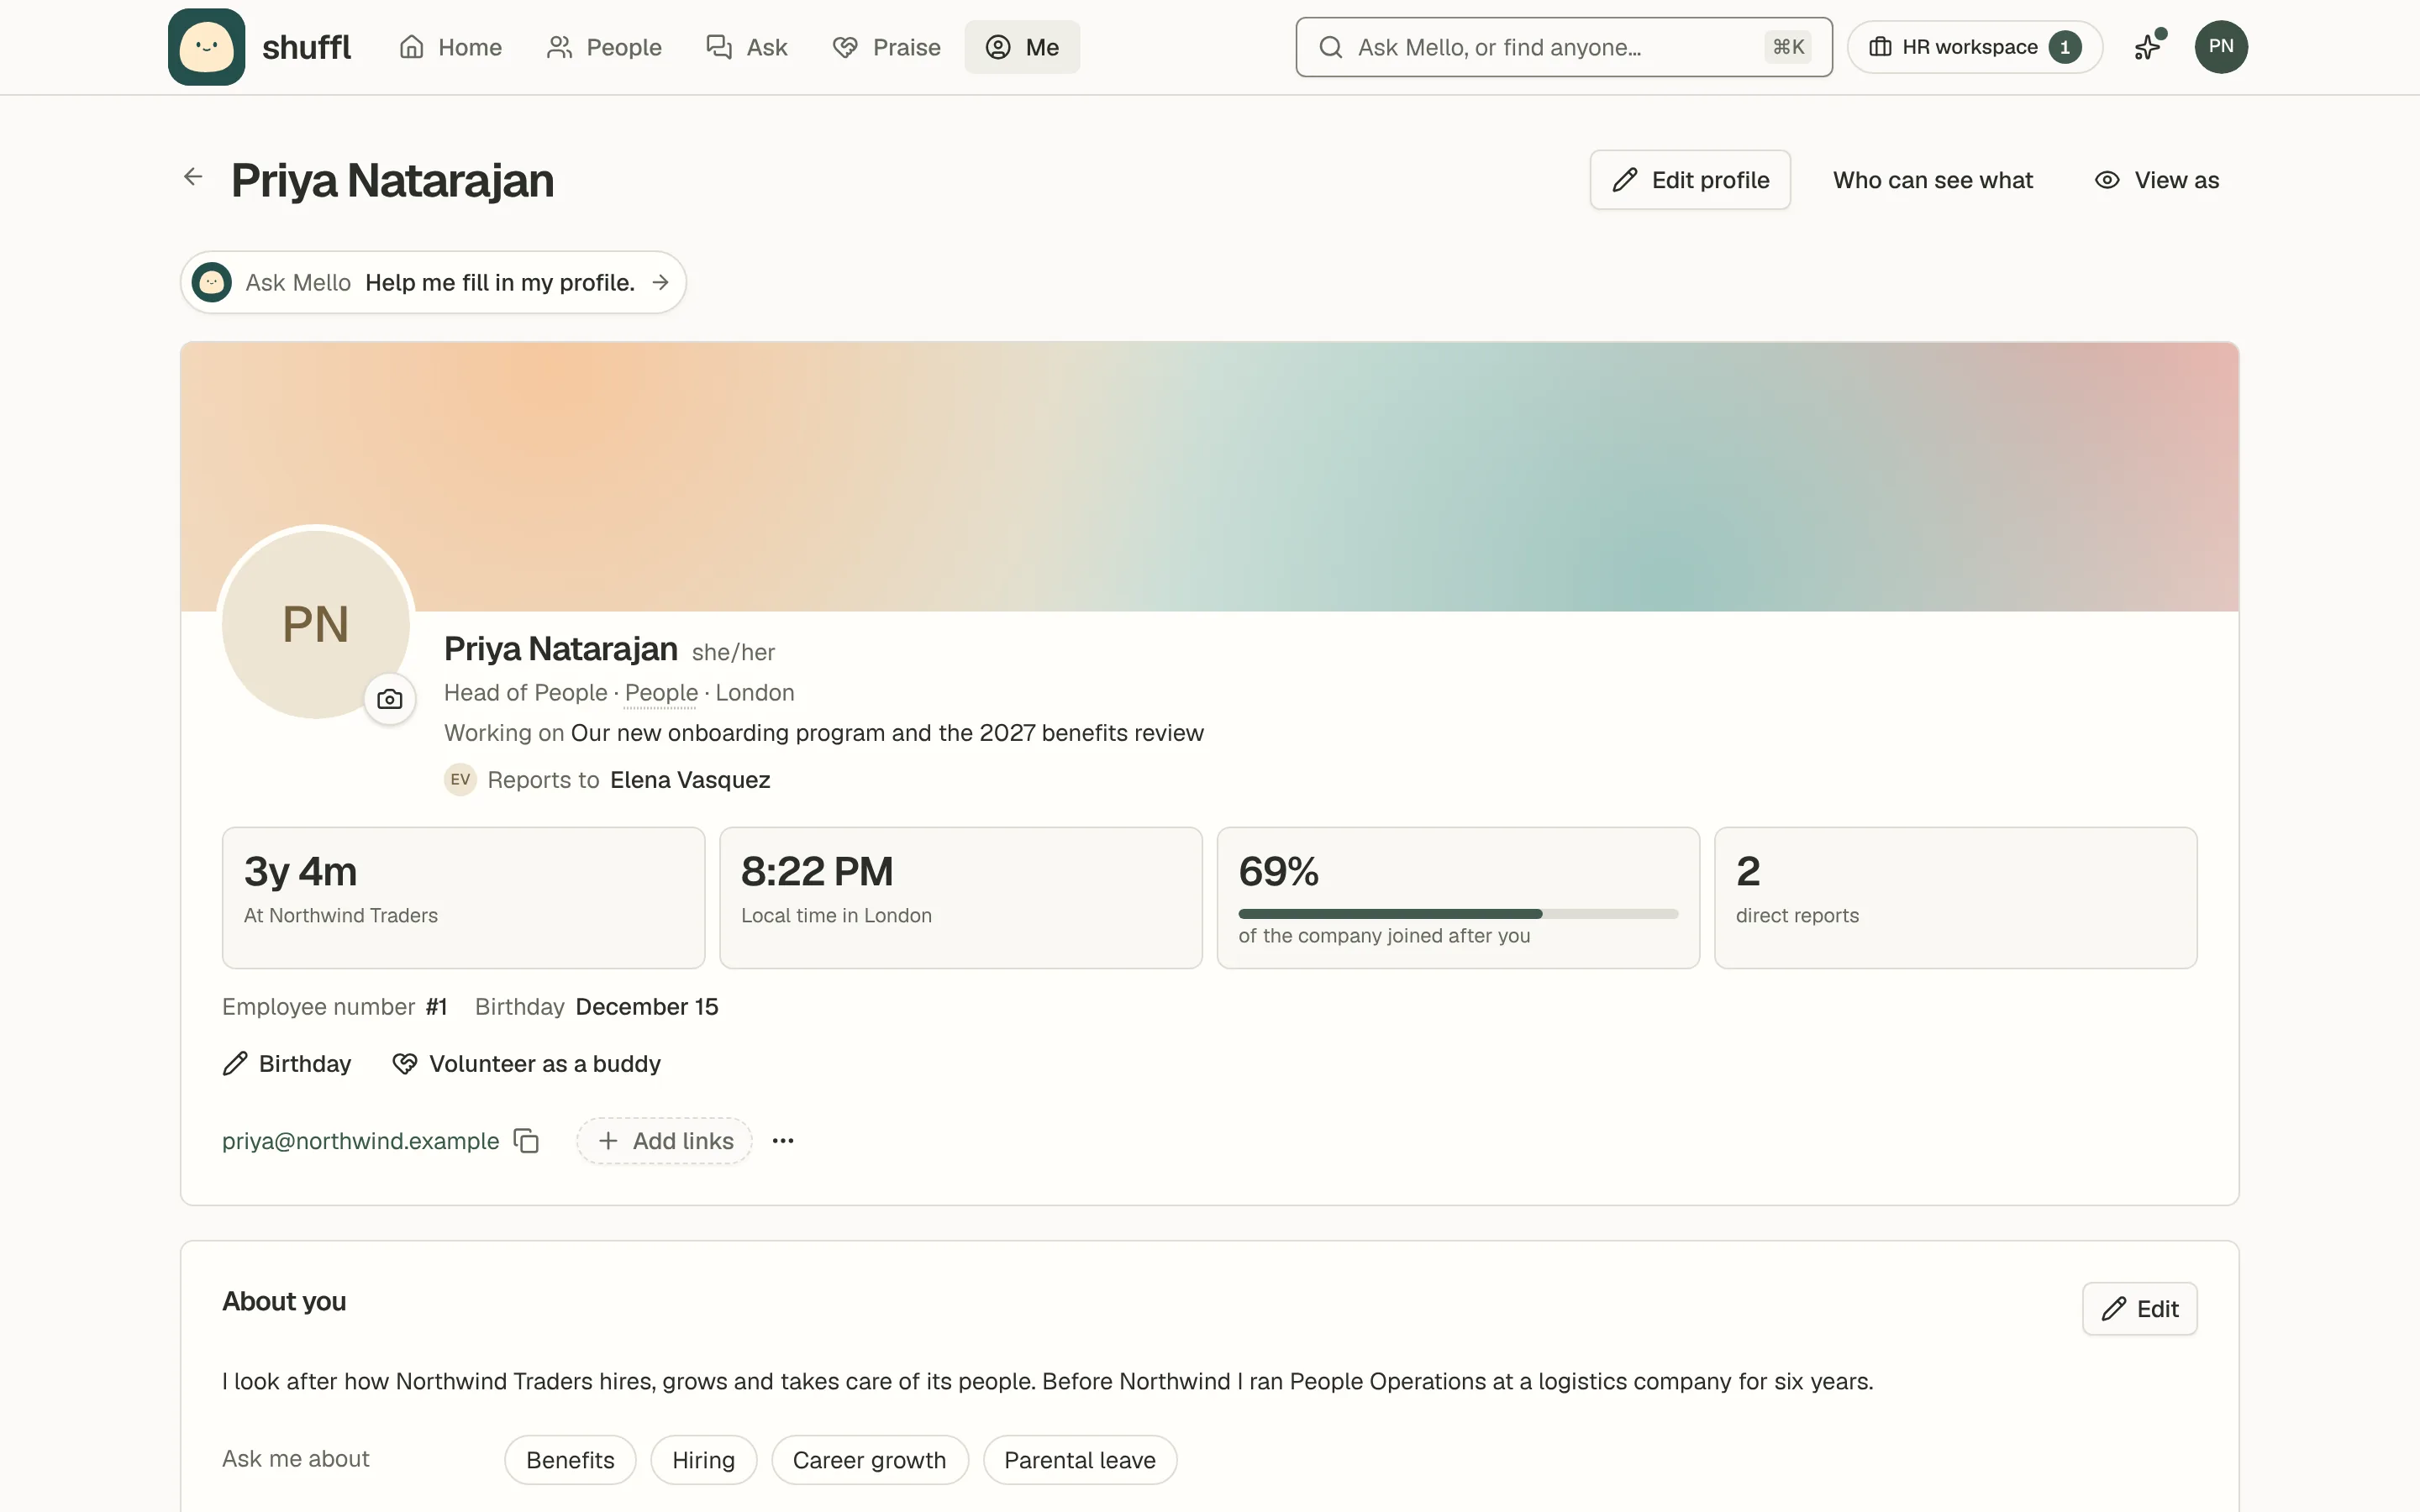Viewport: 2420px width, 1512px height.
Task: Copy the email address with copy icon
Action: [x=527, y=1141]
